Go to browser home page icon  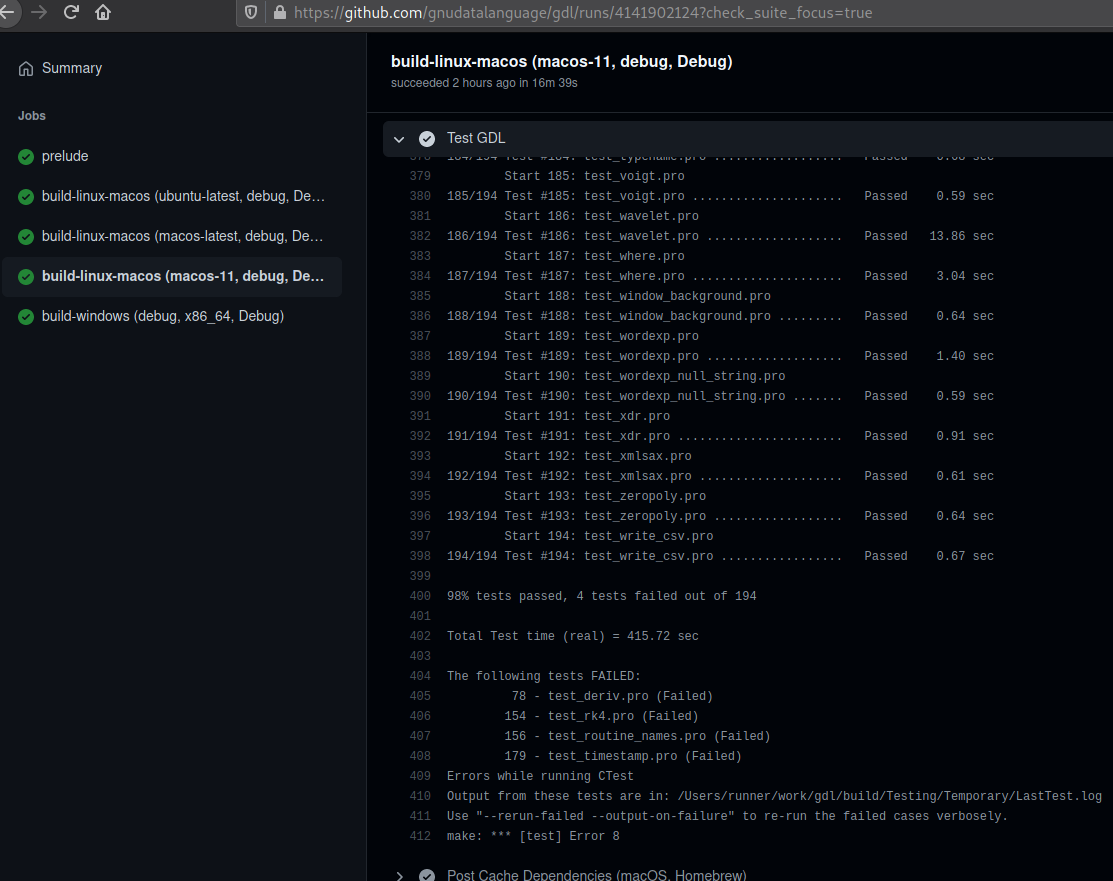tap(103, 12)
